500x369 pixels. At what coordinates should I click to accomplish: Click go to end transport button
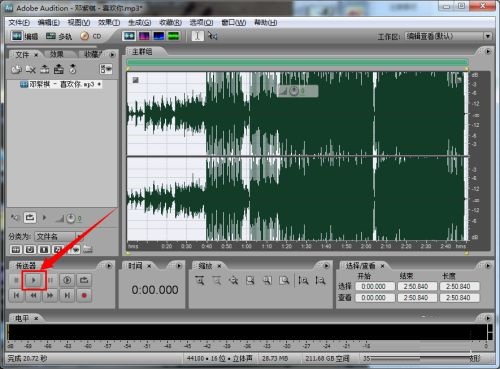pyautogui.click(x=67, y=295)
